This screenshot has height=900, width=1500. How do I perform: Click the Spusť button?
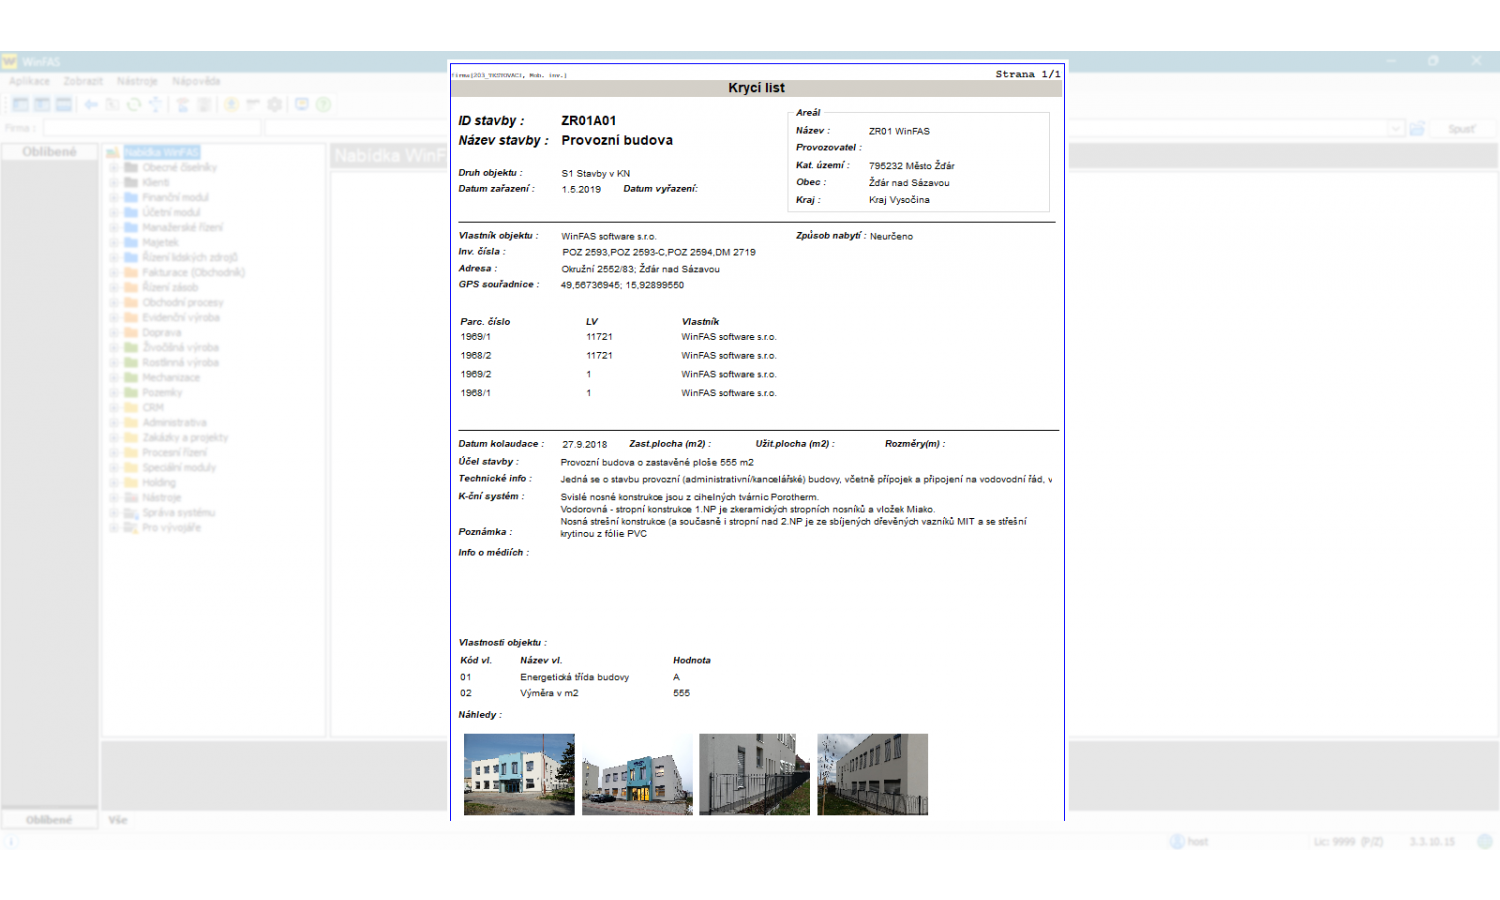pyautogui.click(x=1461, y=128)
